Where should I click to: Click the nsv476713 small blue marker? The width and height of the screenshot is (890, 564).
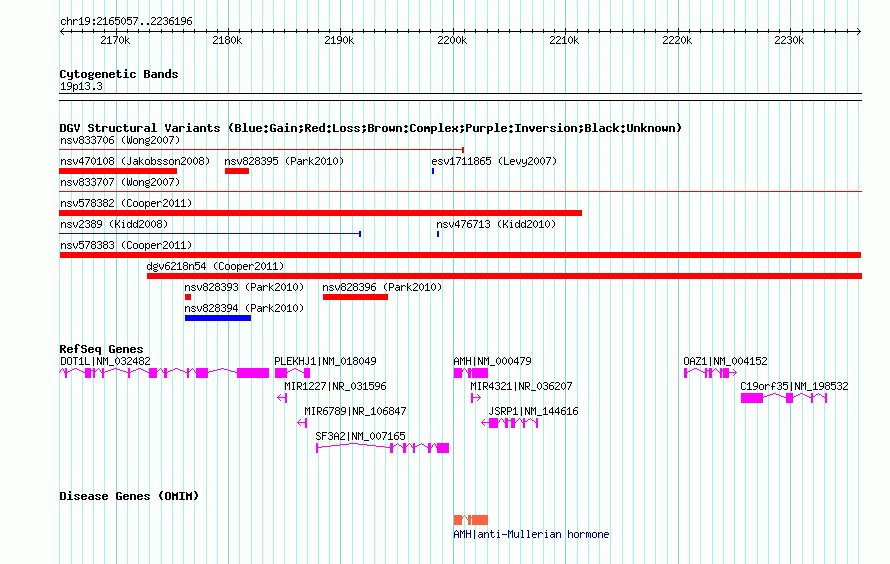pos(438,234)
